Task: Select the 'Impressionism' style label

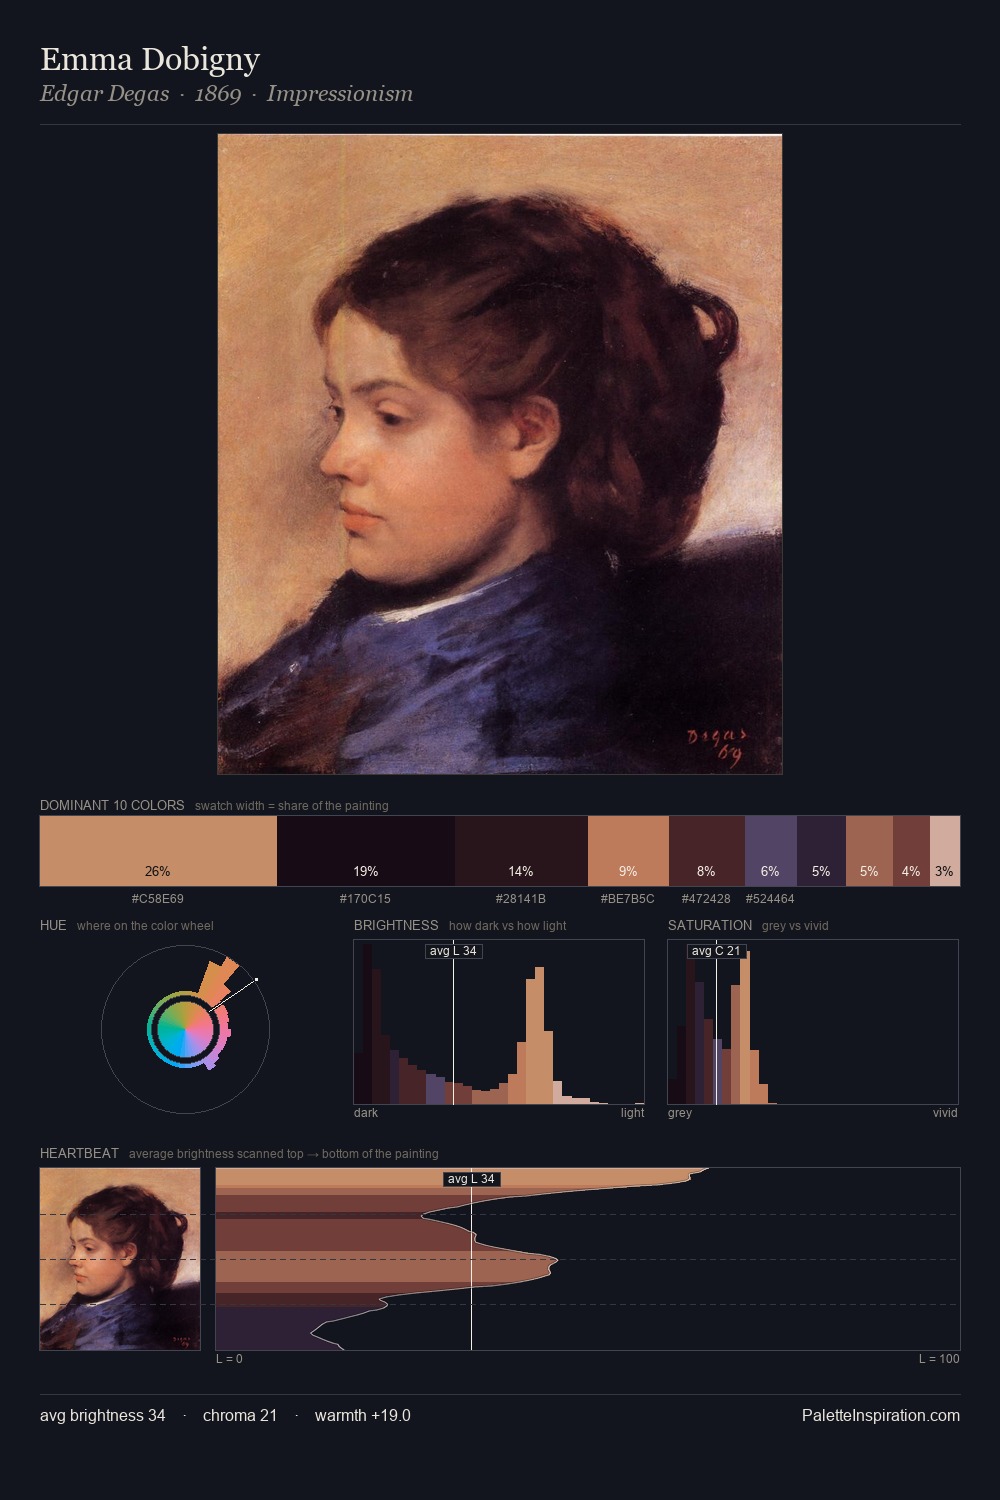Action: coord(340,94)
